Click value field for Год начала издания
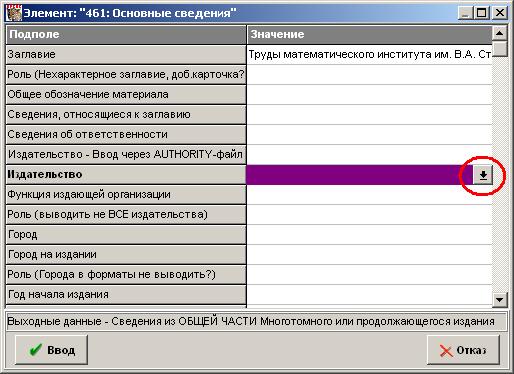The height and width of the screenshot is (374, 514). point(369,294)
